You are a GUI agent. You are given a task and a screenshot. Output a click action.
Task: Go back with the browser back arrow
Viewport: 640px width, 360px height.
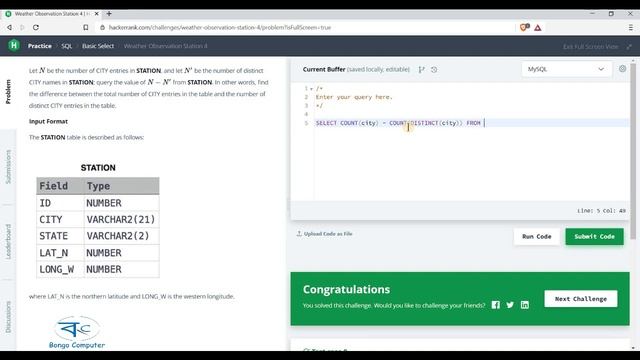9,27
